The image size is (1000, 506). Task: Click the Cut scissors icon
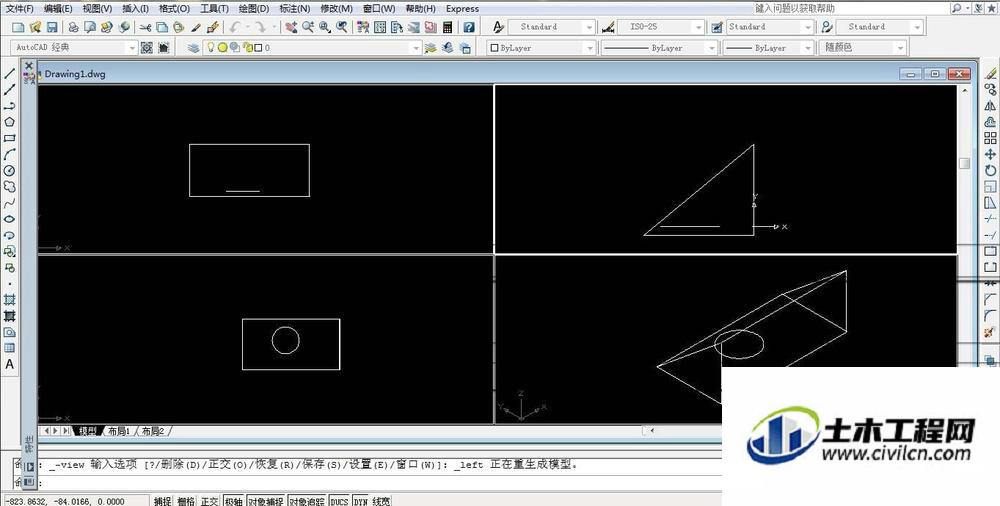click(145, 27)
